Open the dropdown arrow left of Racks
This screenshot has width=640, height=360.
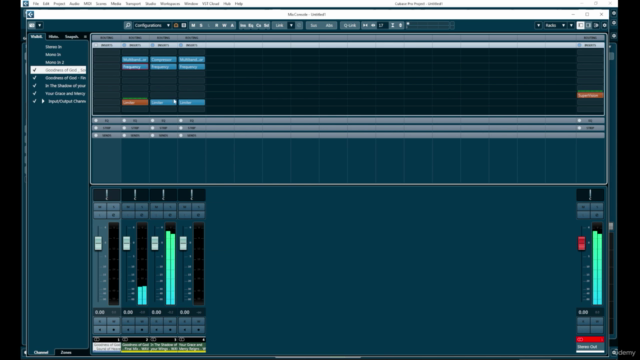click(x=538, y=25)
